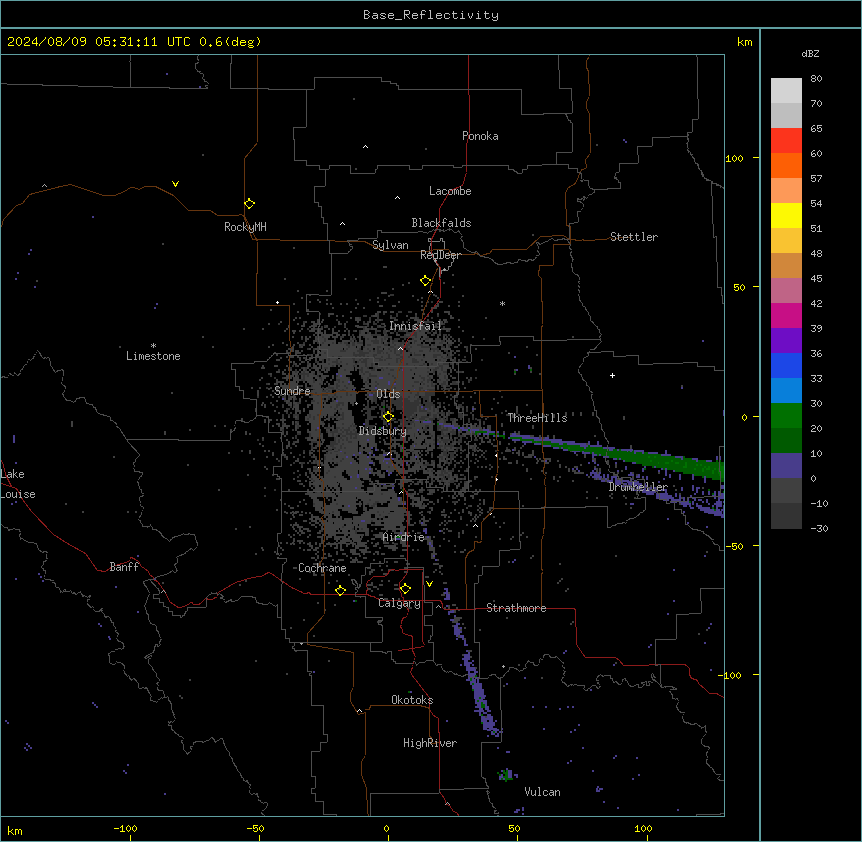Pick the lightest 70-80 dBZ swatch atop legend
The height and width of the screenshot is (842, 862).
(786, 91)
